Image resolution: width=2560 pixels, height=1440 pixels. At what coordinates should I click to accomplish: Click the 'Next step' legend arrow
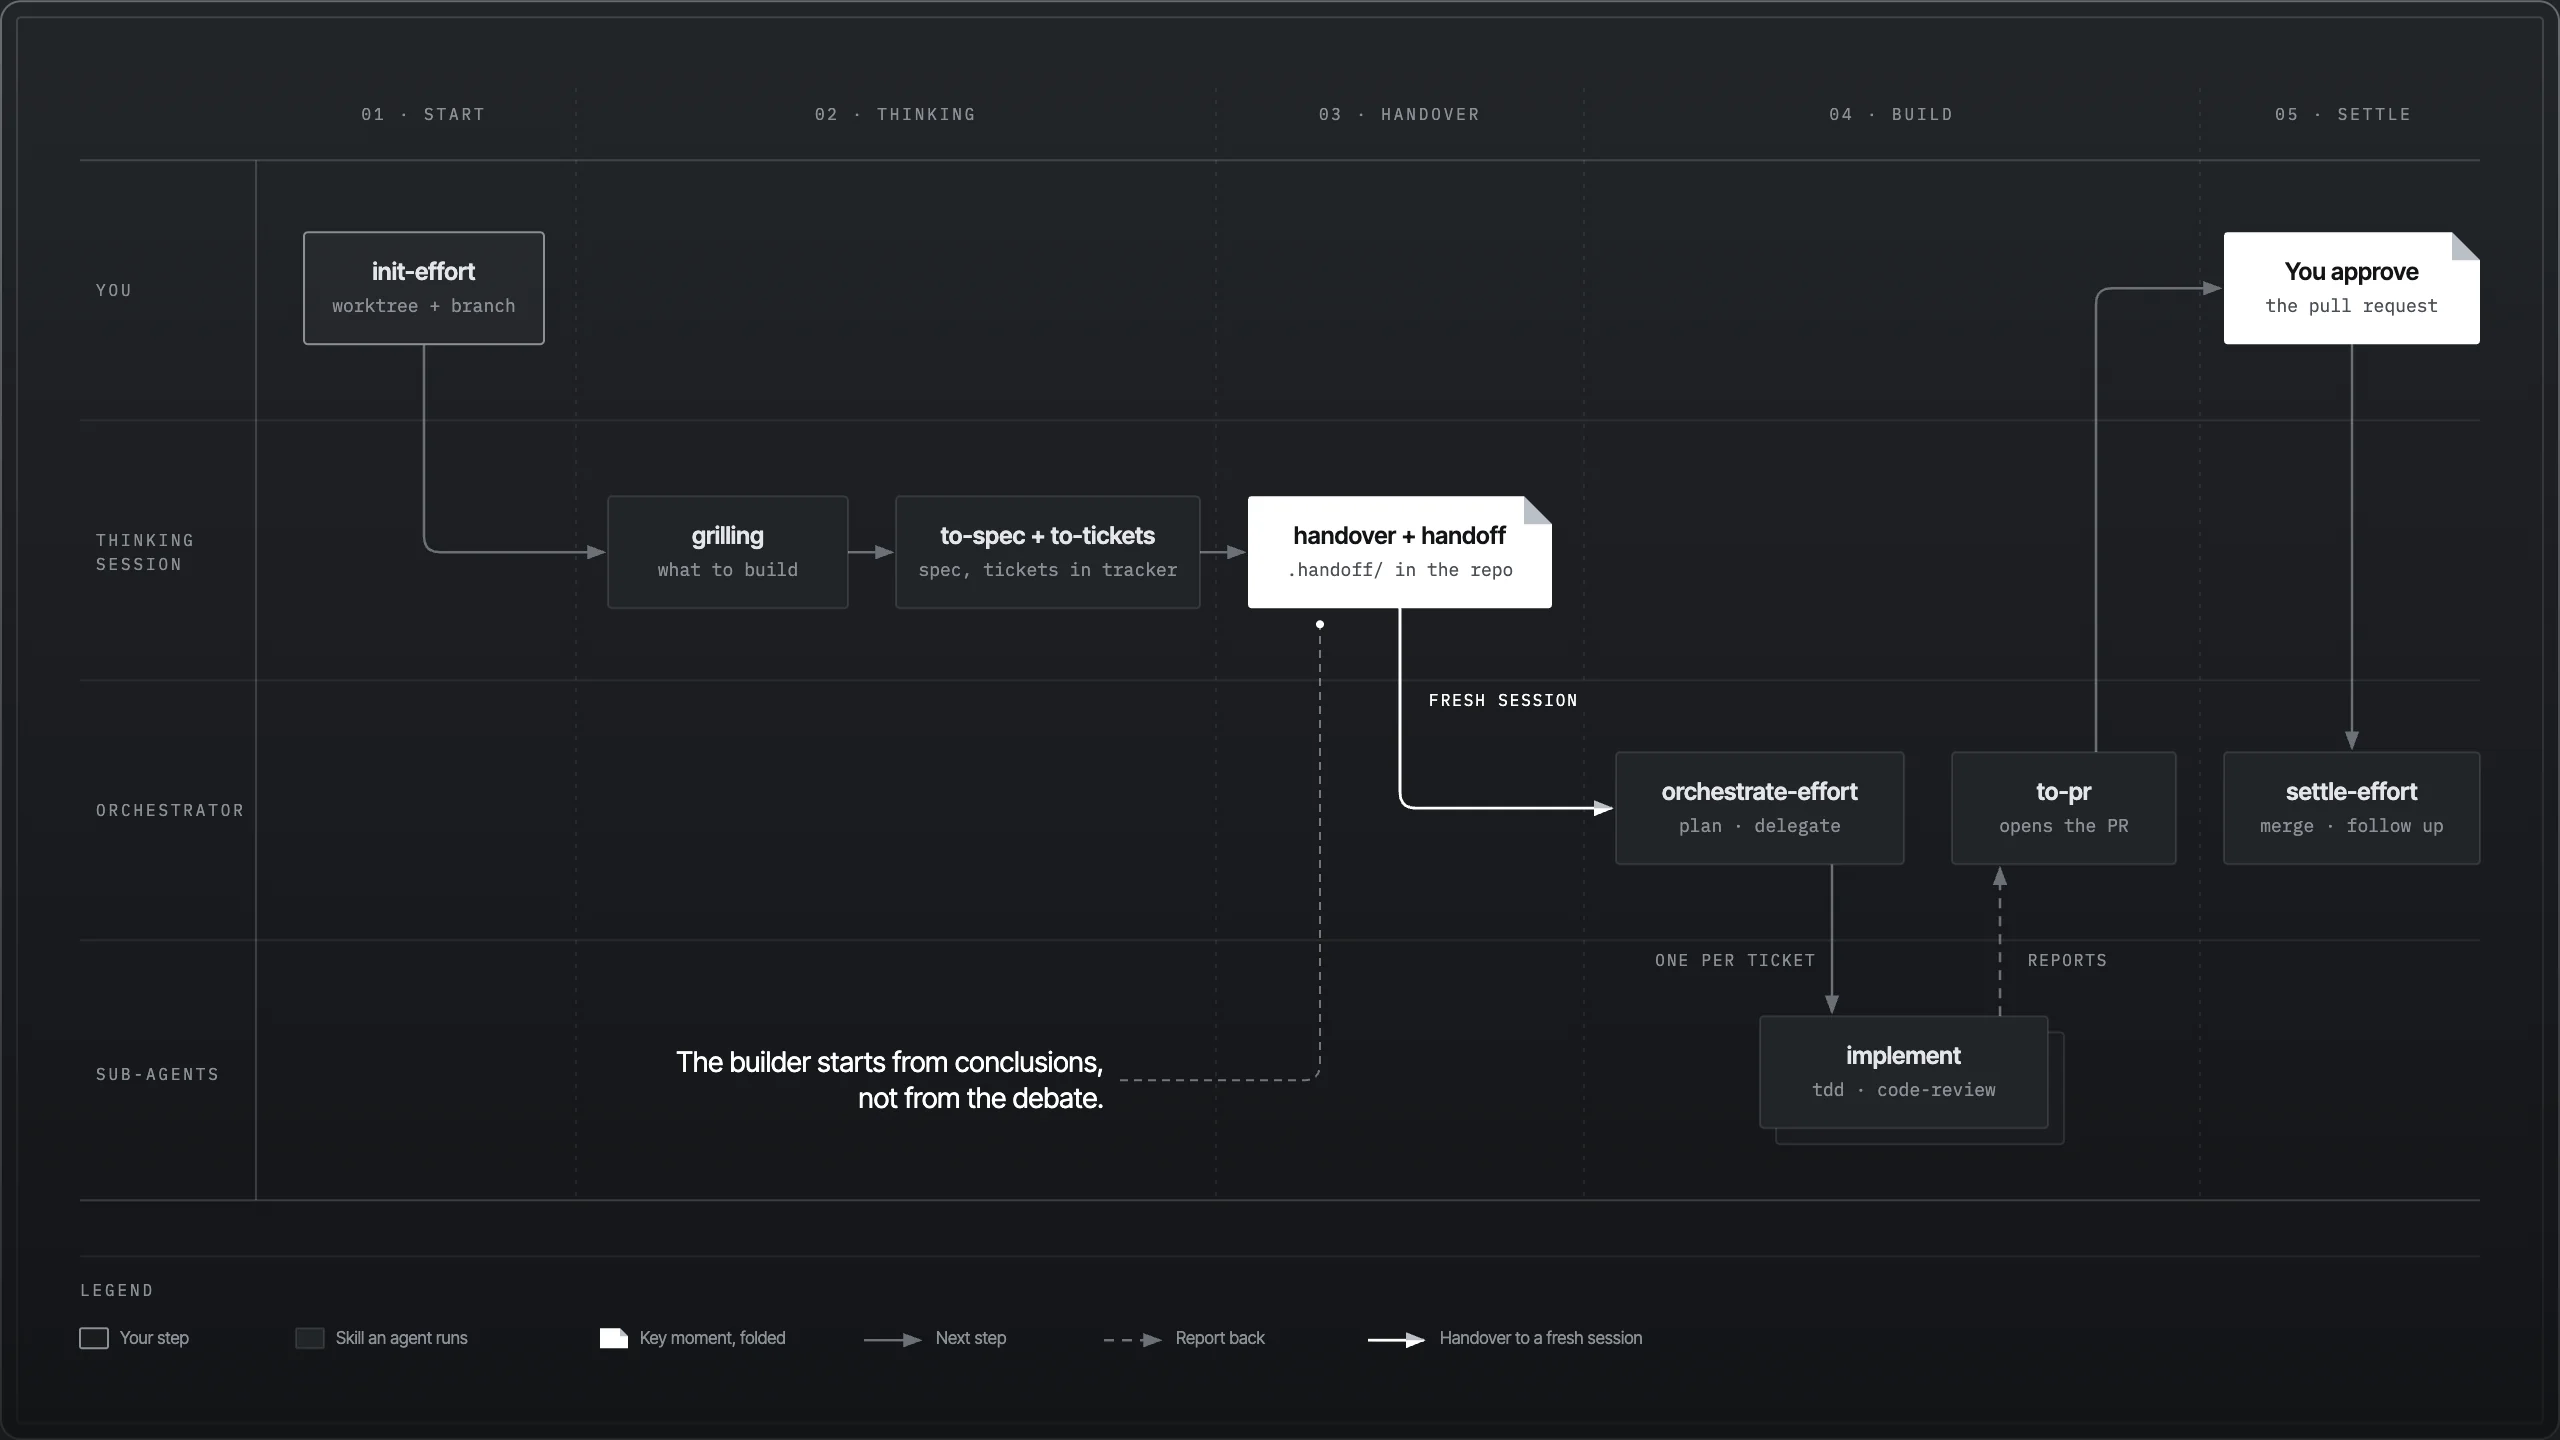(893, 1340)
